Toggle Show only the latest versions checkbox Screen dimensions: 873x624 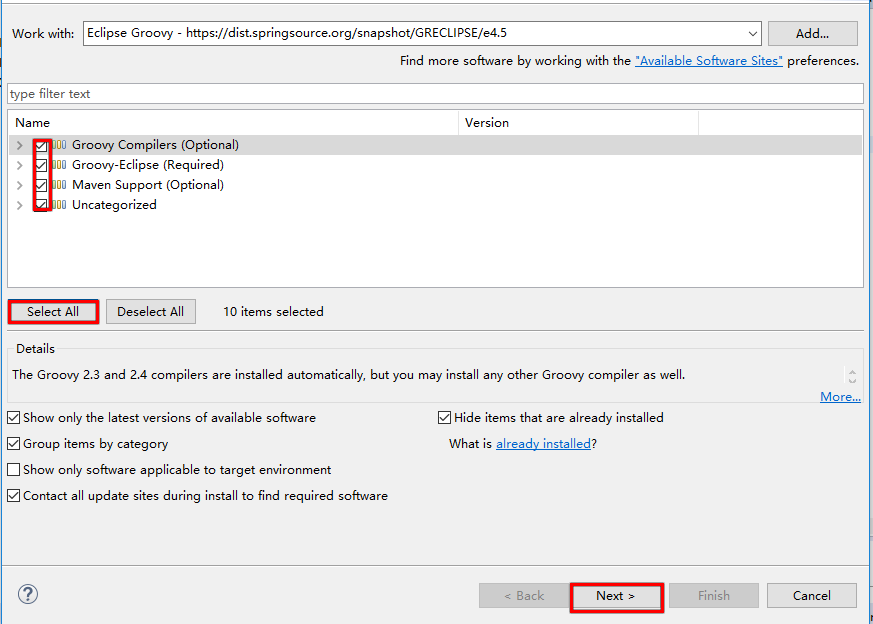click(14, 417)
